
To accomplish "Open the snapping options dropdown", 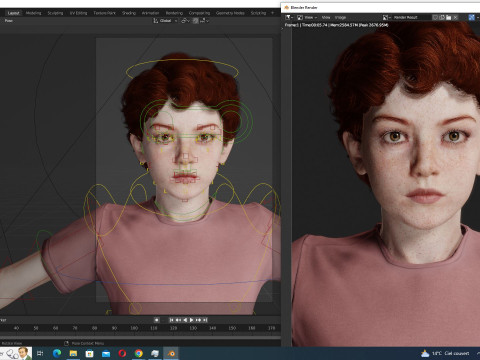I will 205,21.
